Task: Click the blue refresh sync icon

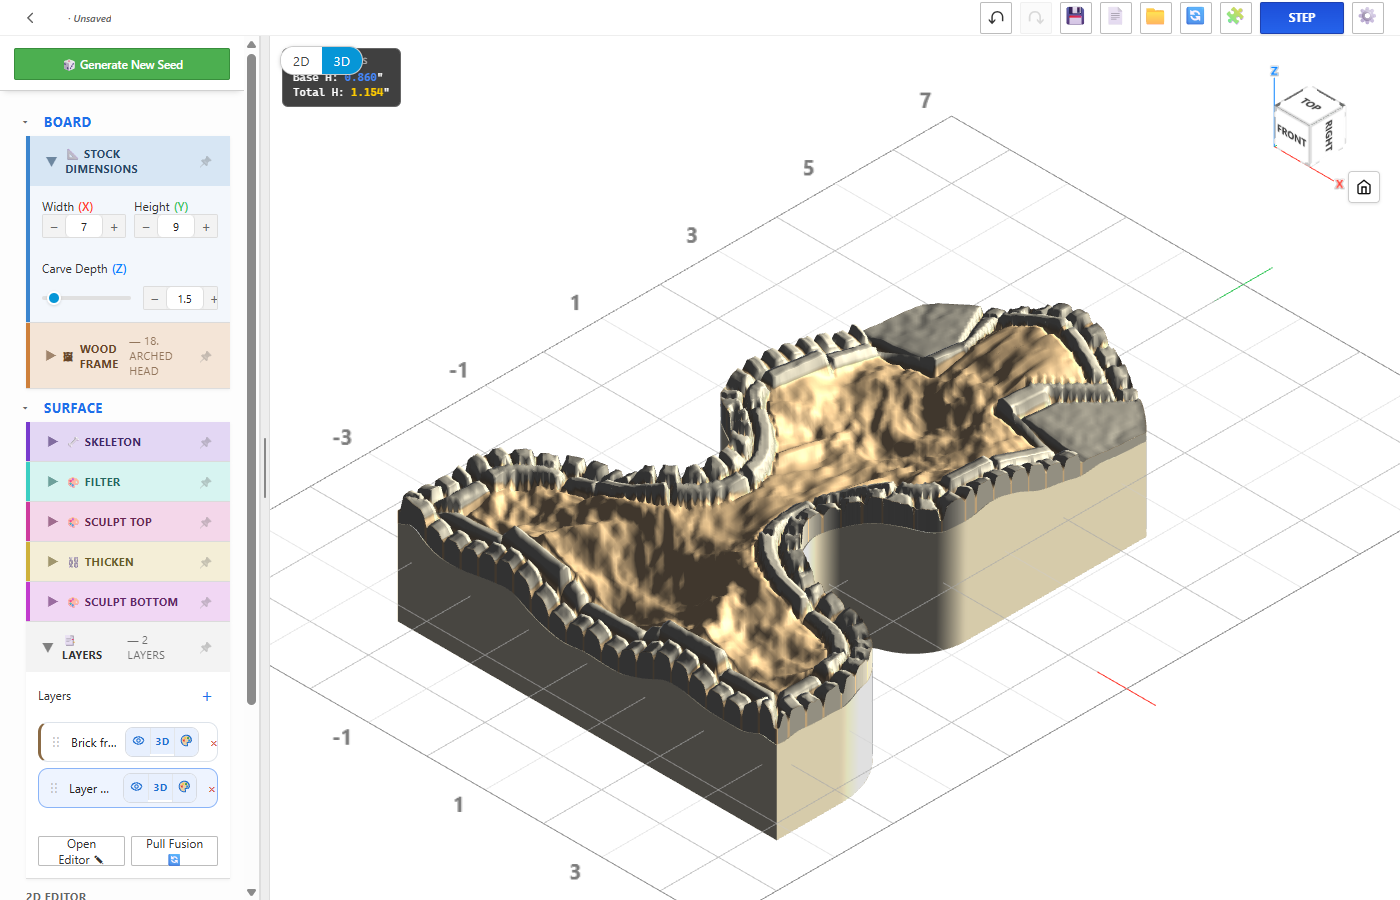Action: point(1196,17)
